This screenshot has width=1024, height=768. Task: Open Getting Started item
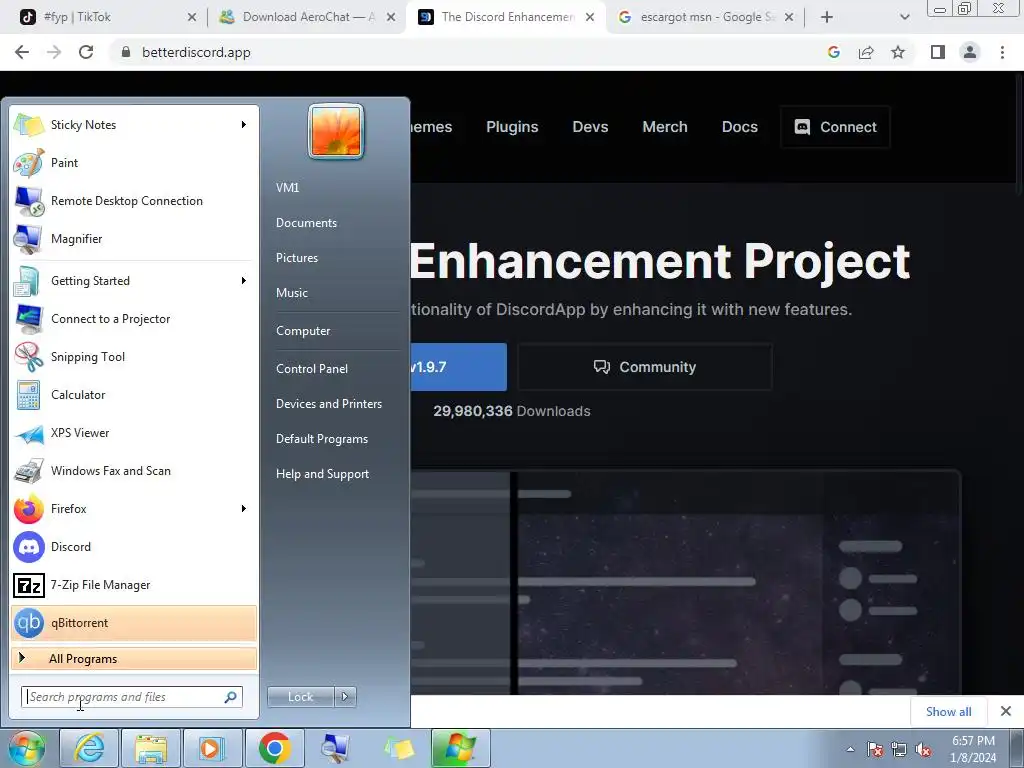(x=134, y=281)
